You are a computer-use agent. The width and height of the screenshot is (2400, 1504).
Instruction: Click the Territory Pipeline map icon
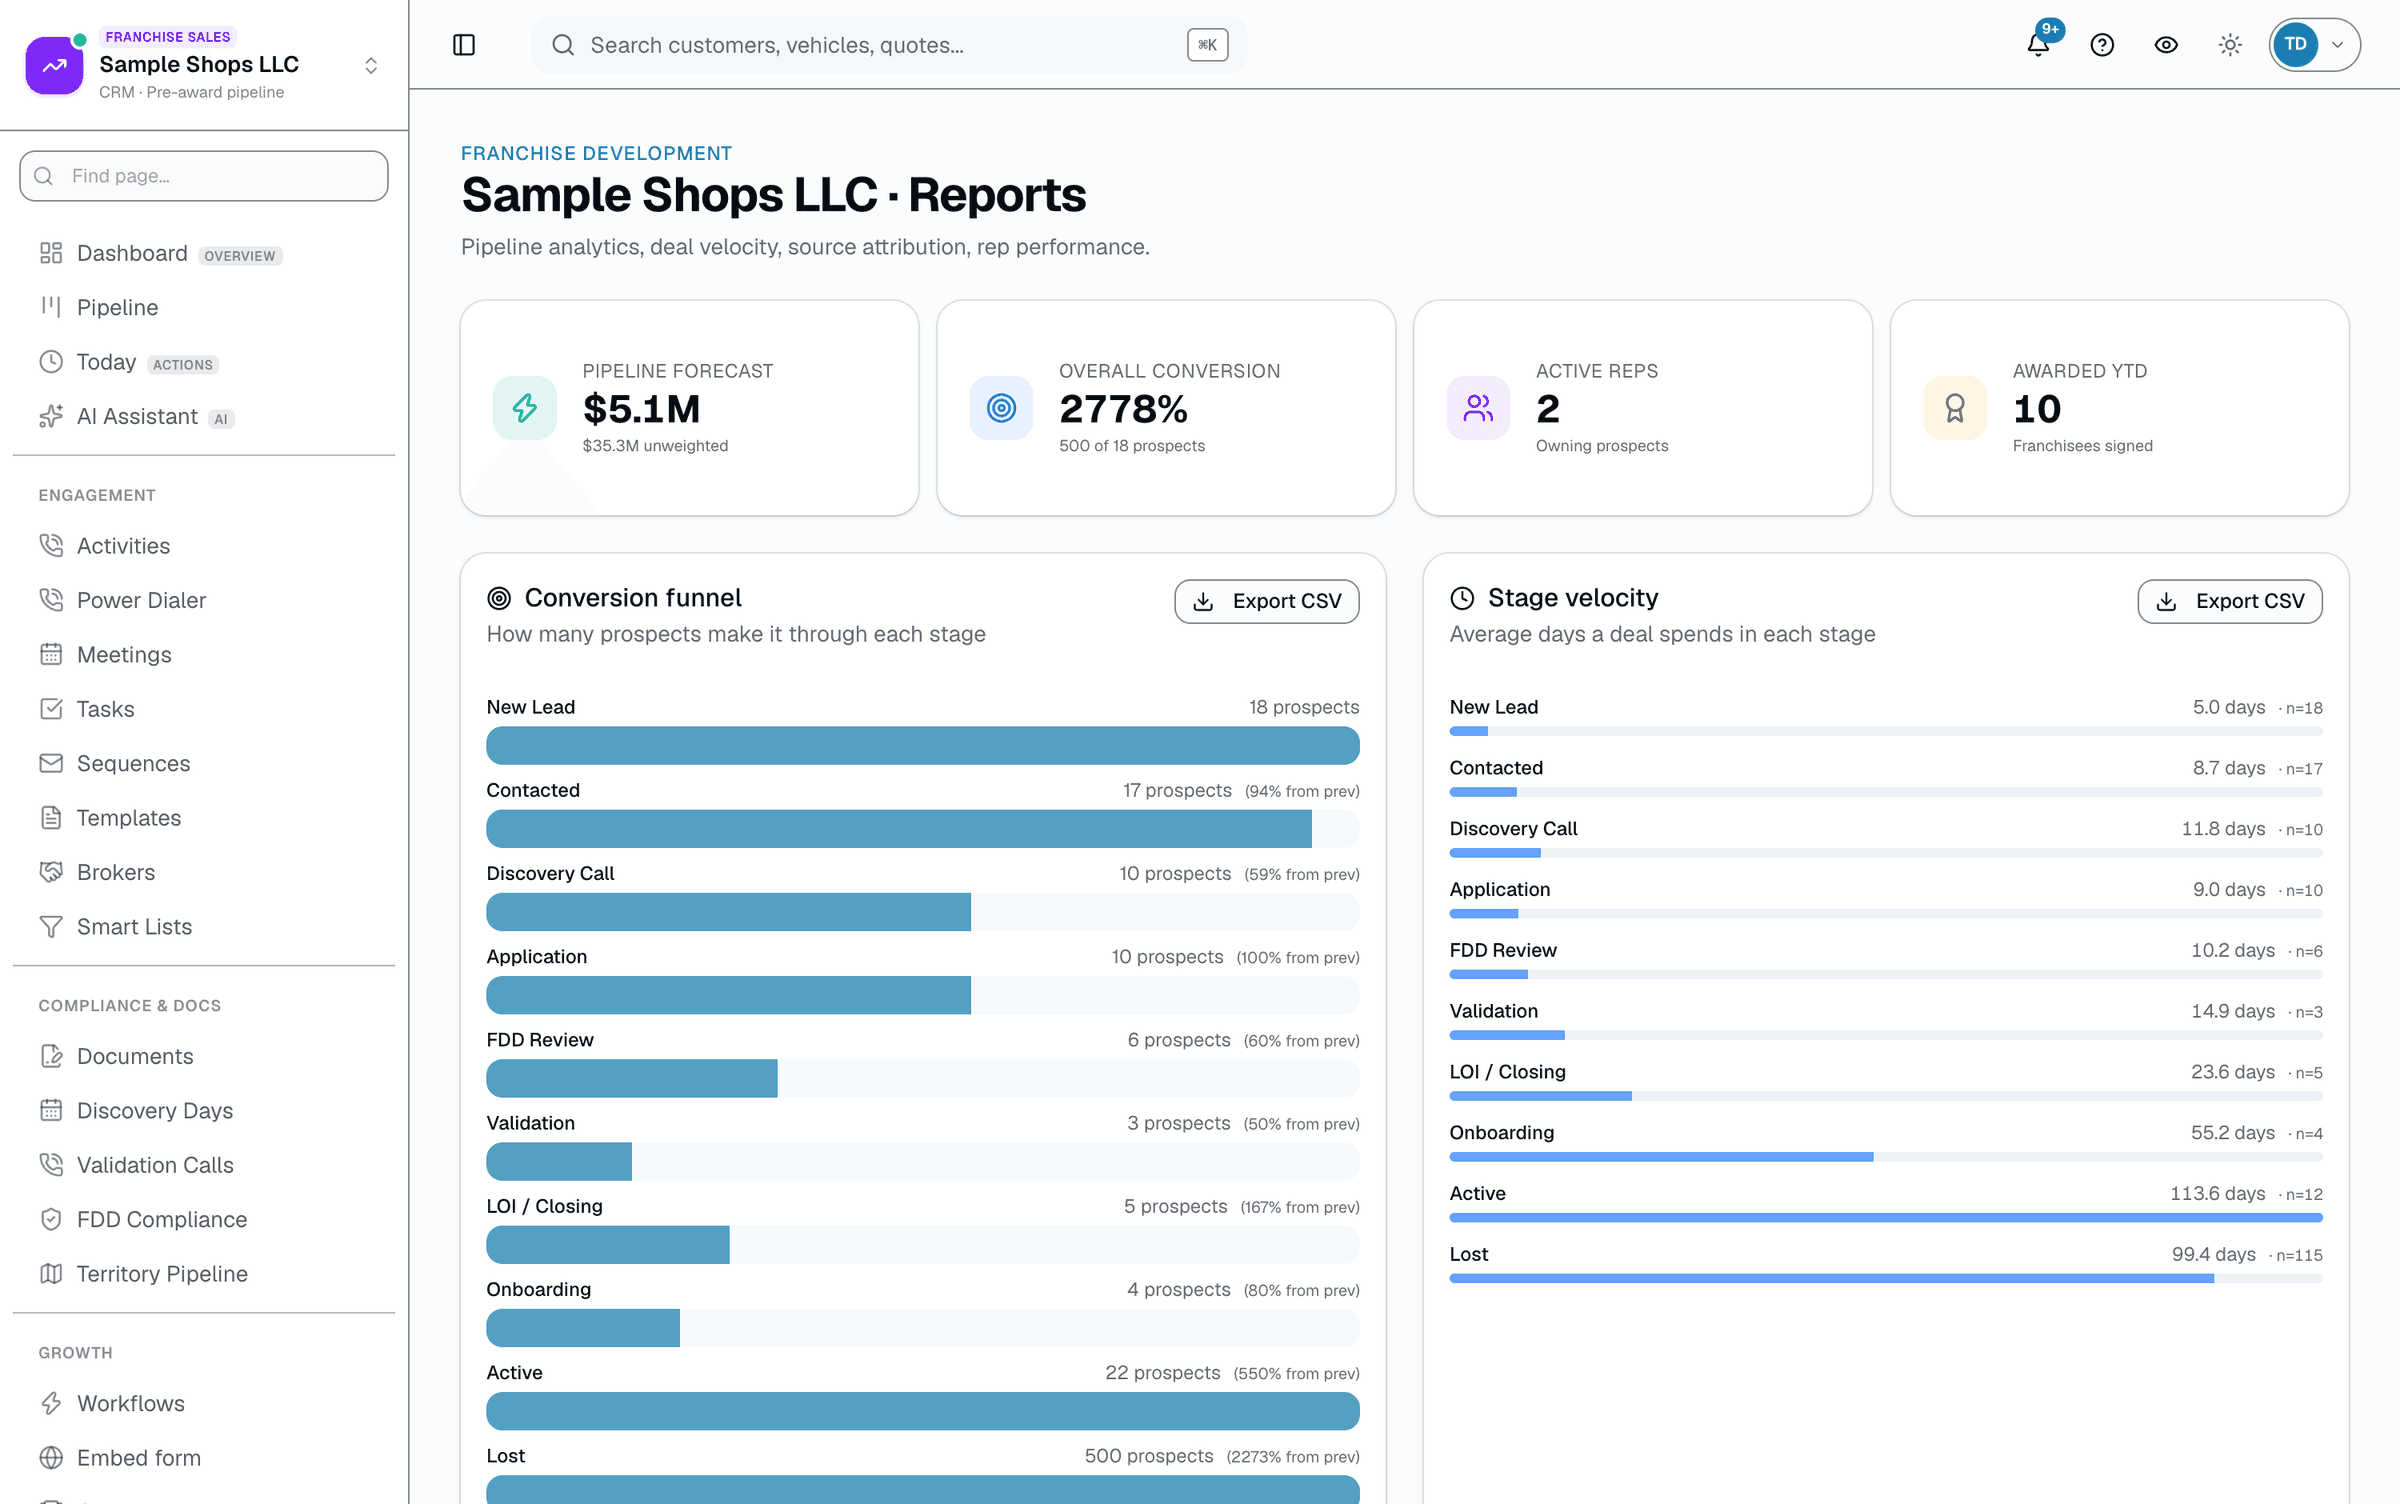[51, 1274]
